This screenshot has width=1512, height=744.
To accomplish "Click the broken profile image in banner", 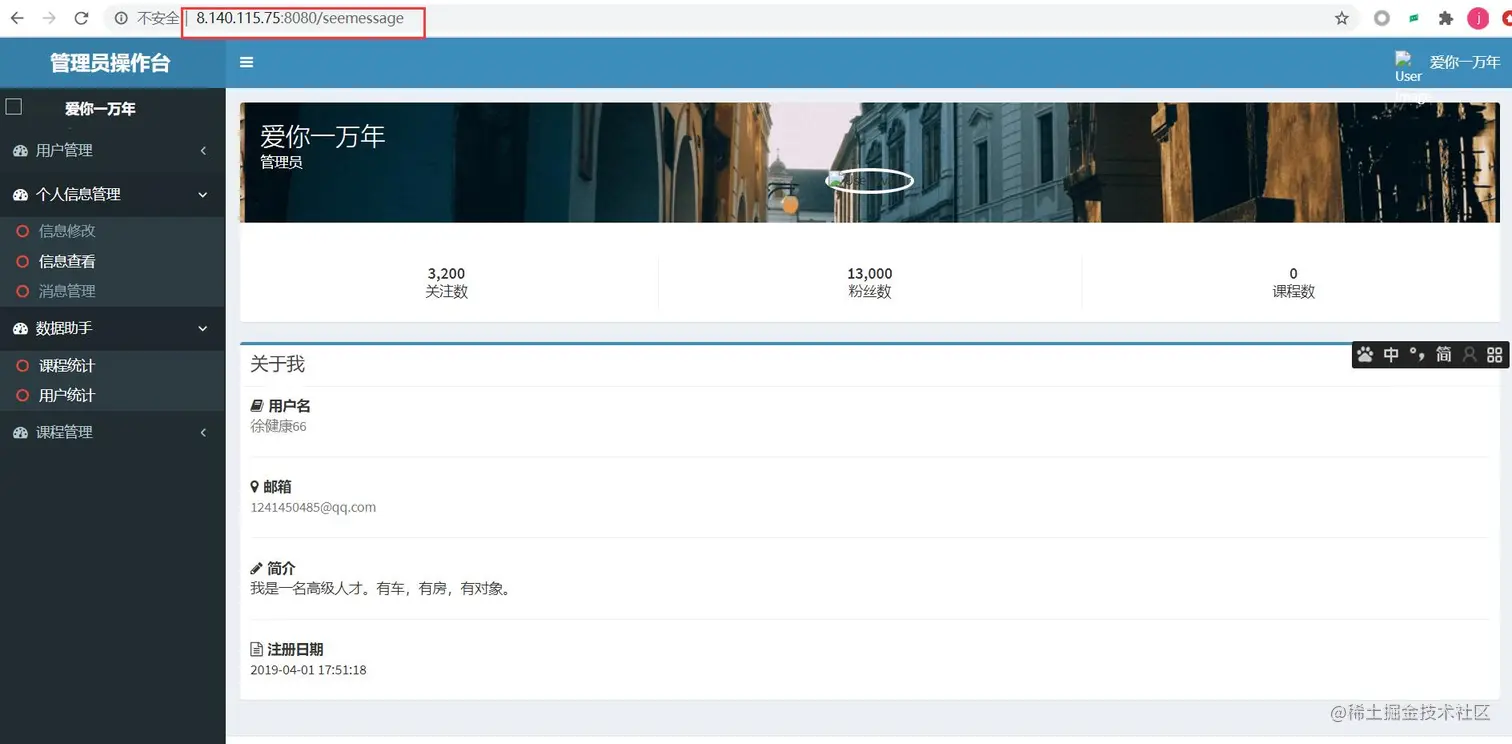I will [x=869, y=181].
